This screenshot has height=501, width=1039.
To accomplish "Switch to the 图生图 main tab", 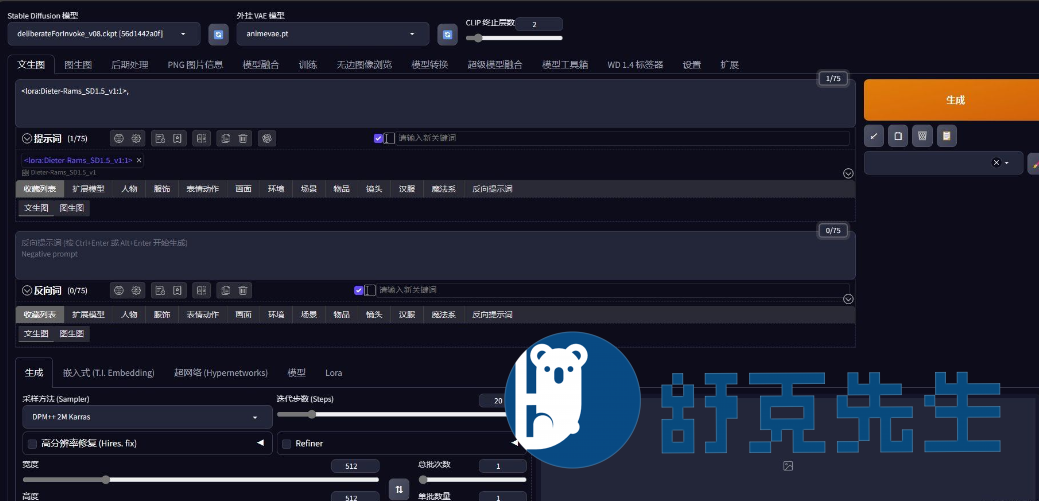I will point(78,64).
